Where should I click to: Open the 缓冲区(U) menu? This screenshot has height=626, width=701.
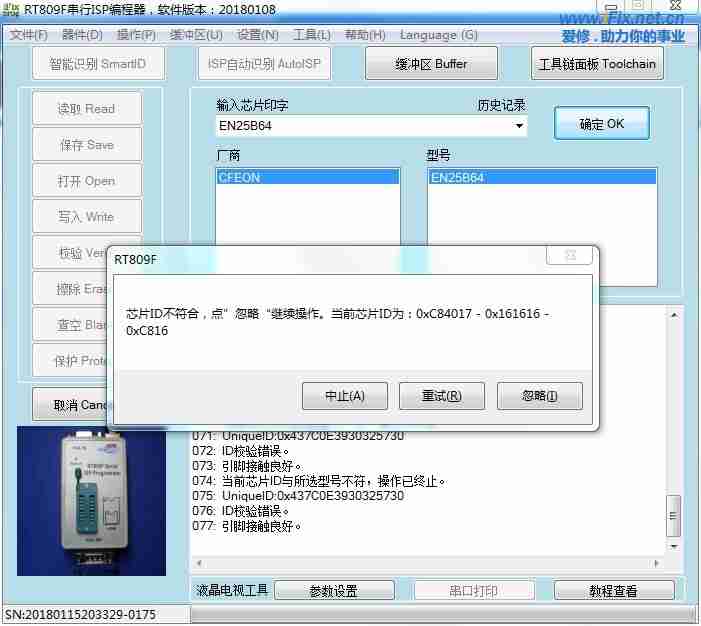[196, 35]
